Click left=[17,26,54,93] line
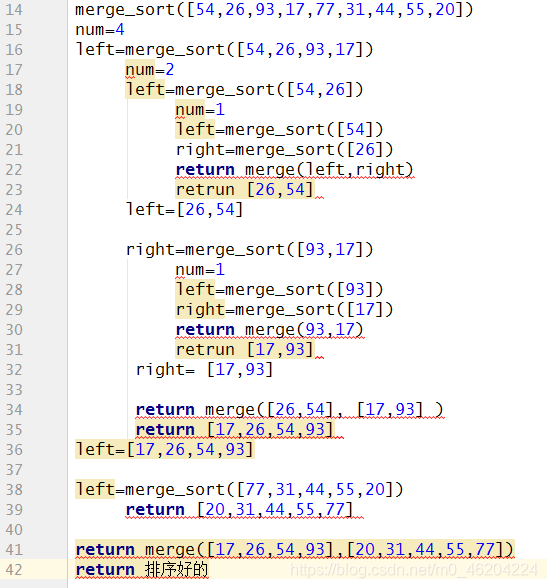Viewport: 547px width, 588px height. [x=165, y=450]
